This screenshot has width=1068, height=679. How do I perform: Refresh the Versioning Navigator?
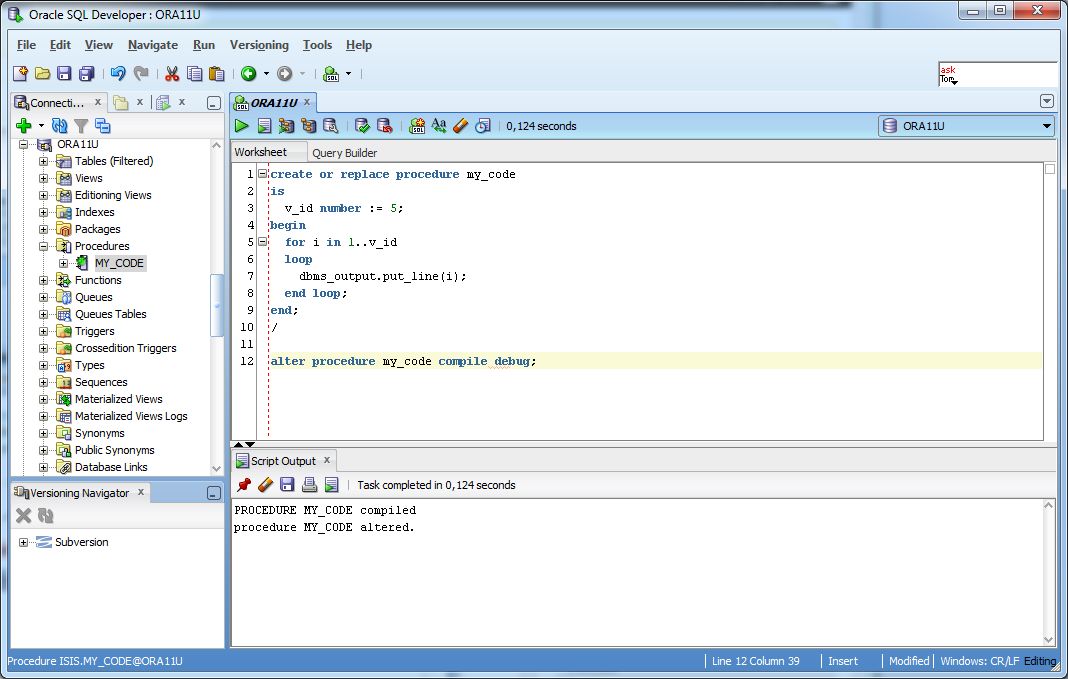pyautogui.click(x=46, y=516)
